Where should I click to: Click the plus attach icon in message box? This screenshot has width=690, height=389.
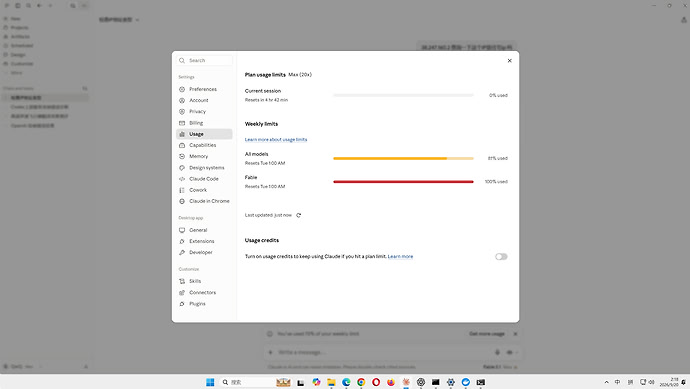tap(271, 352)
